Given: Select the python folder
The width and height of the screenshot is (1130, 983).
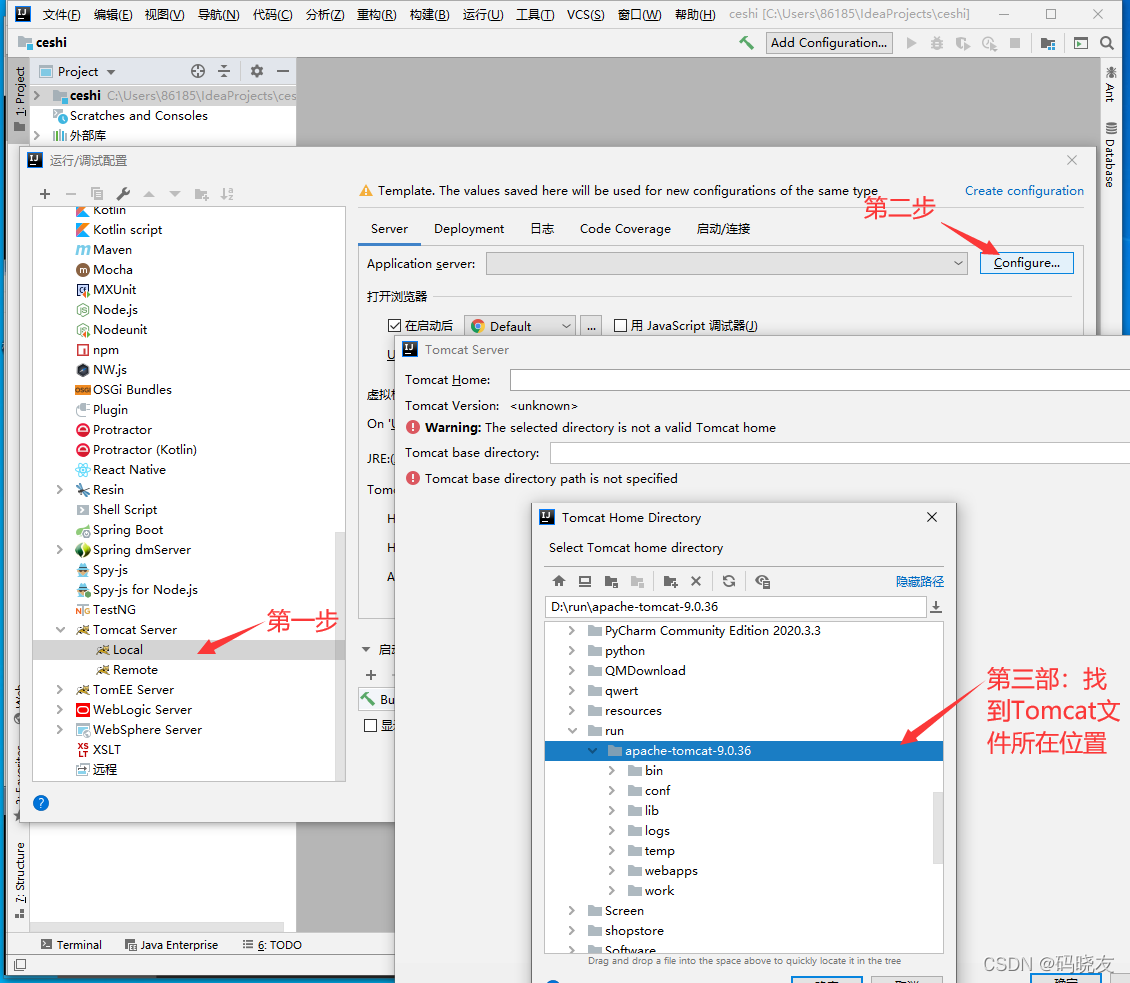Looking at the screenshot, I should coord(624,651).
